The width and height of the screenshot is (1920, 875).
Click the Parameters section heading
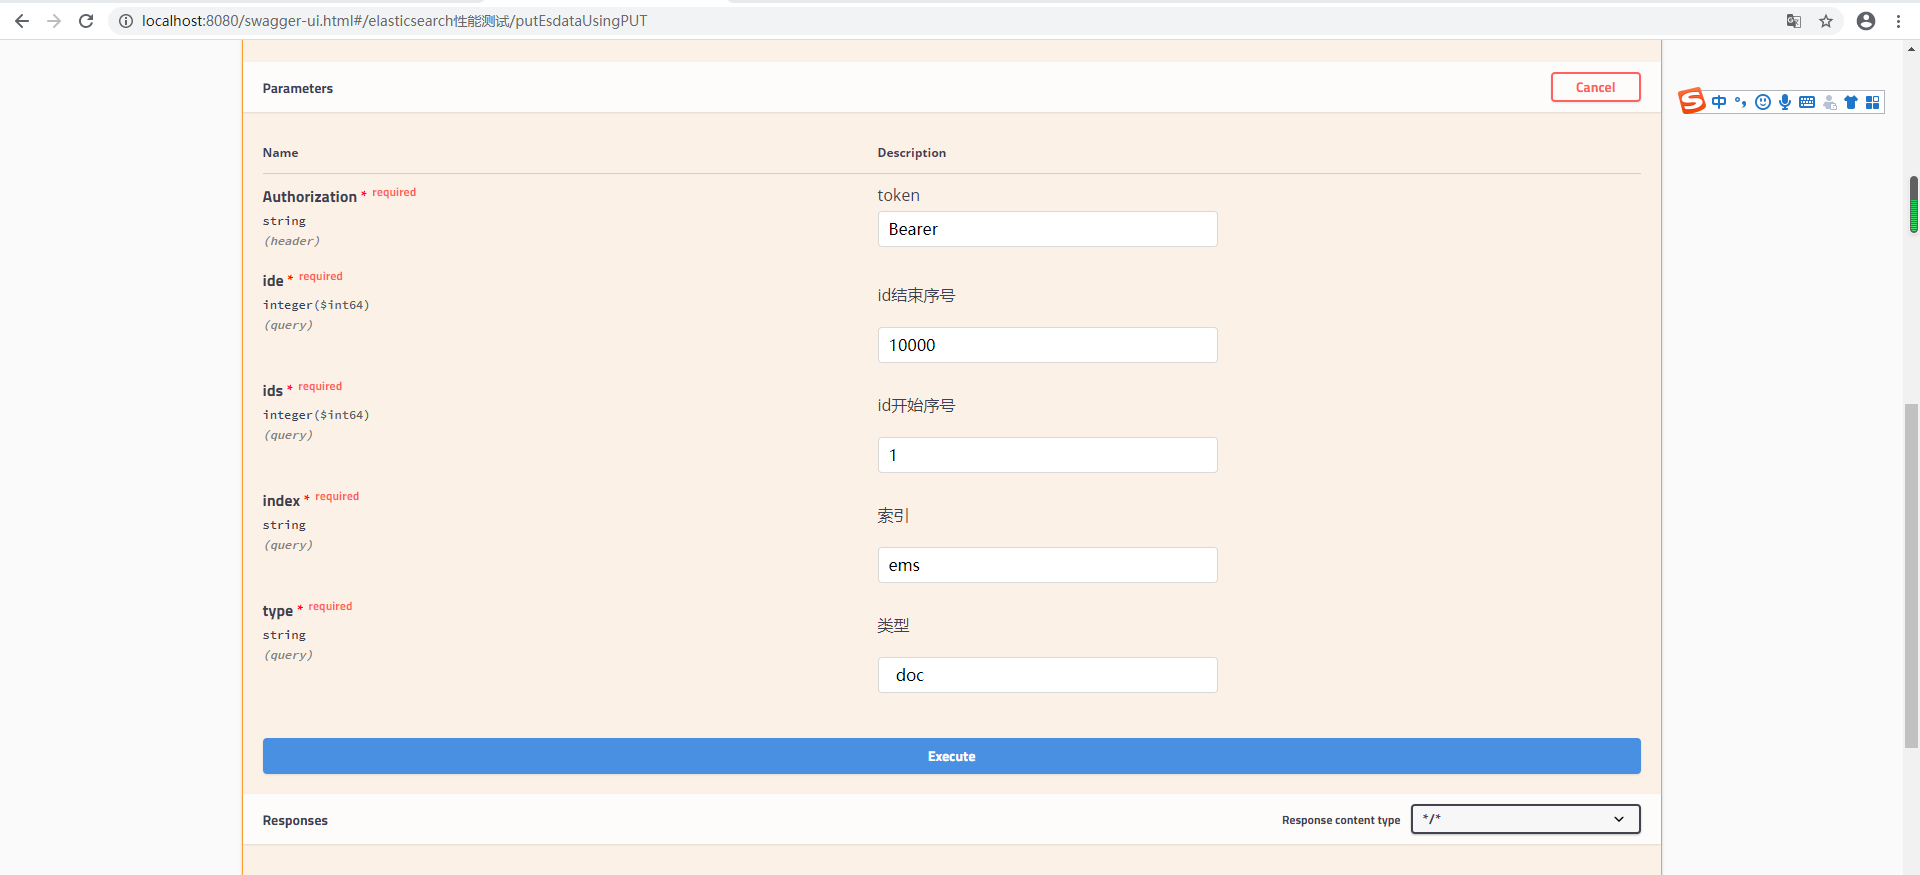click(297, 88)
